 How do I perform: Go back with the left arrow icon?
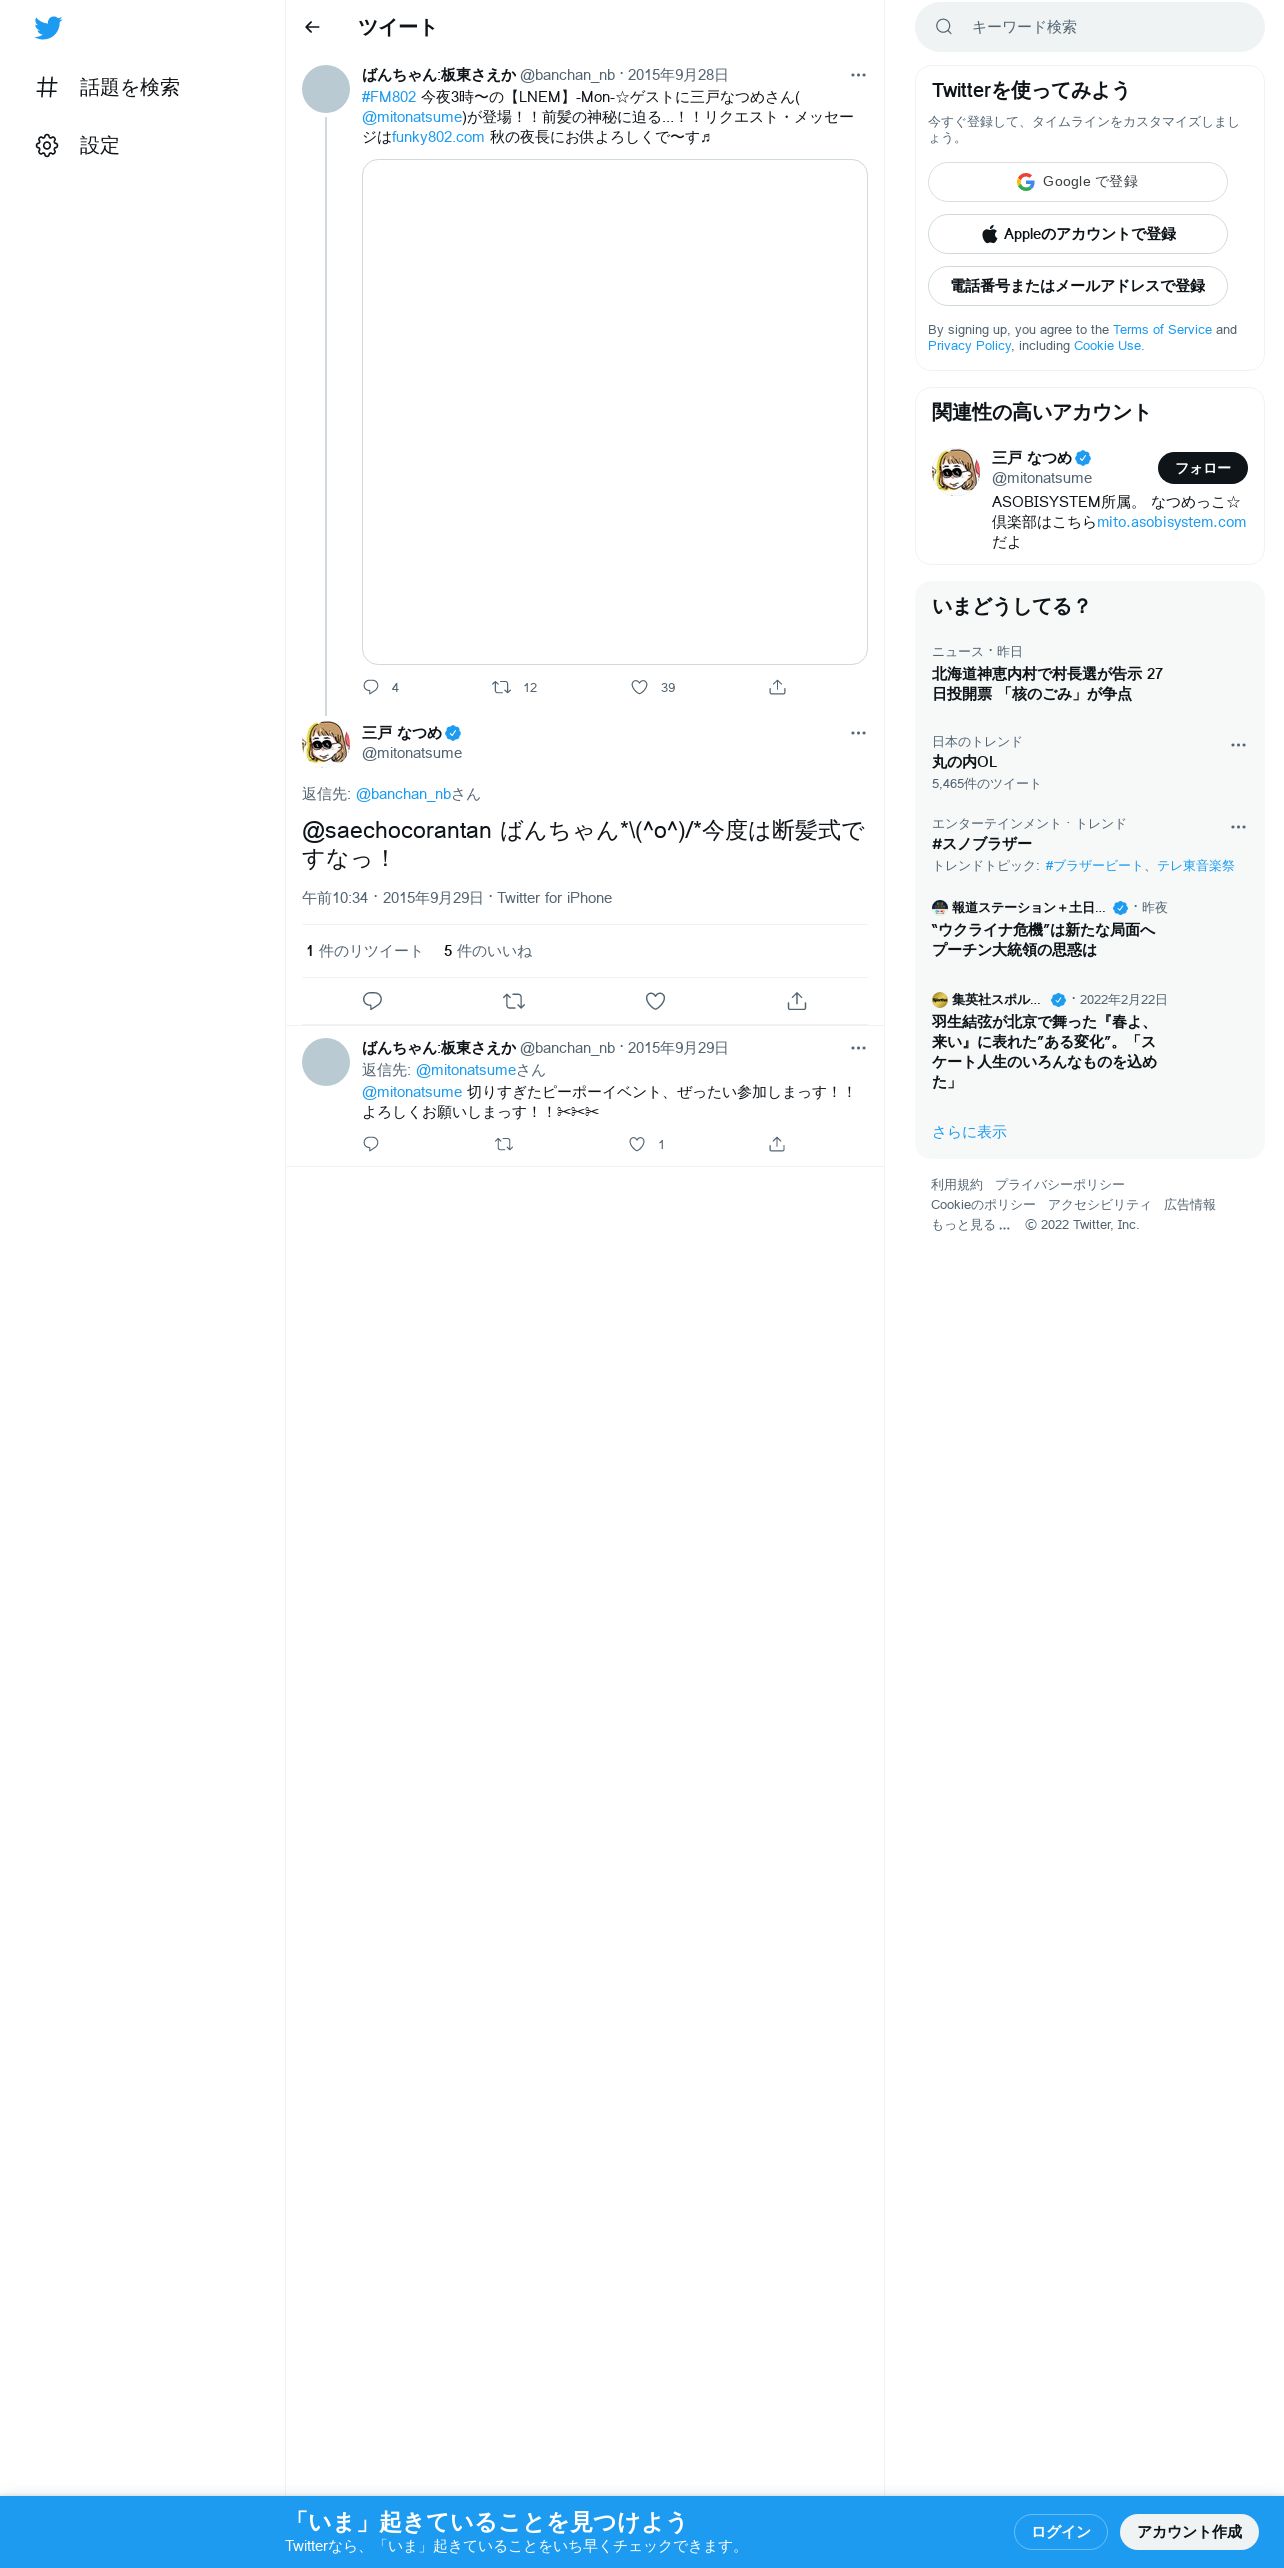click(312, 27)
